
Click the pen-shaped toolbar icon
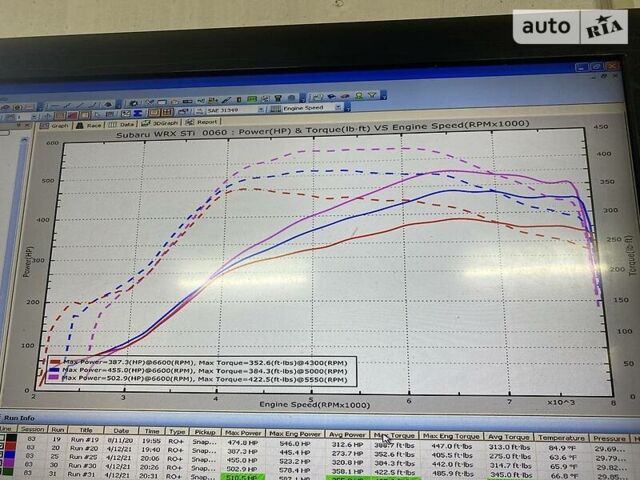pyautogui.click(x=227, y=100)
